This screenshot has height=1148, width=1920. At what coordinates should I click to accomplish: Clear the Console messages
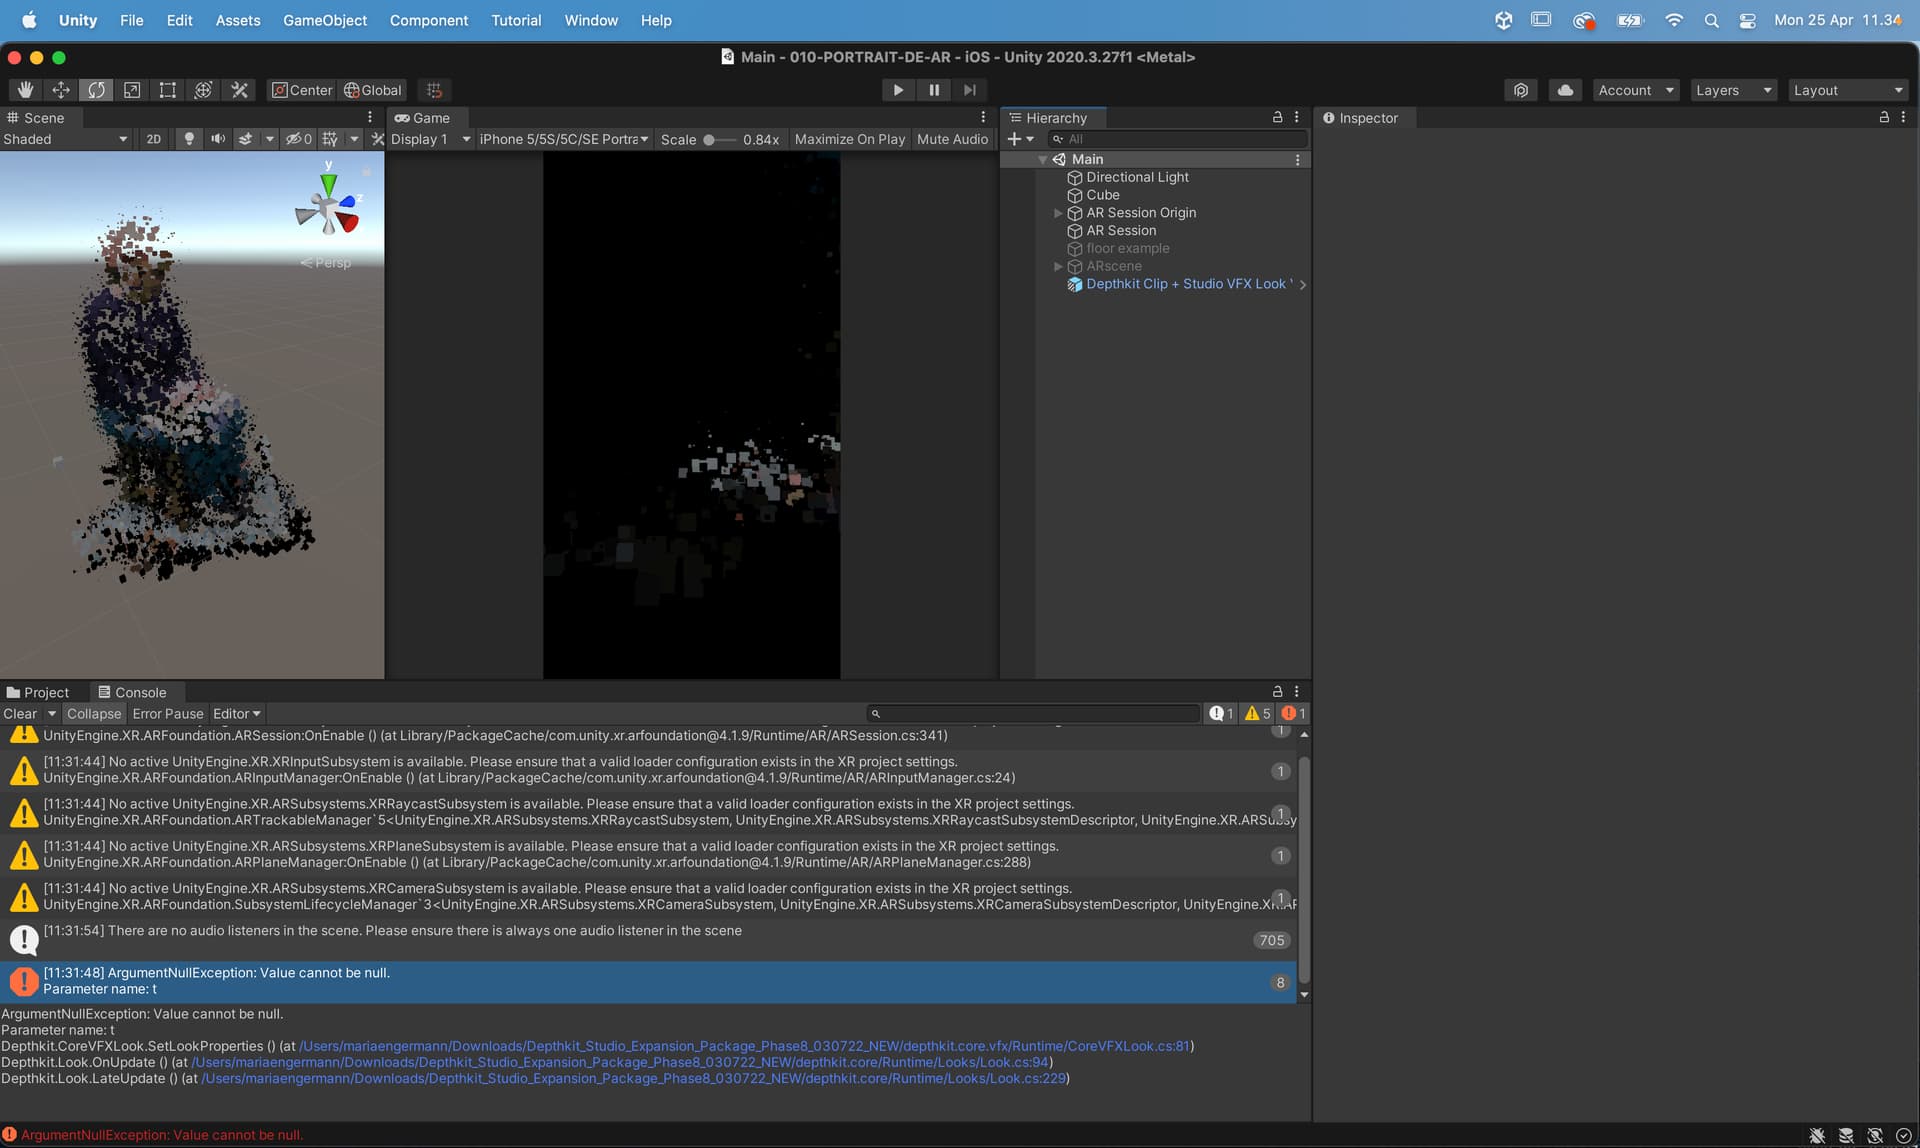coord(19,714)
